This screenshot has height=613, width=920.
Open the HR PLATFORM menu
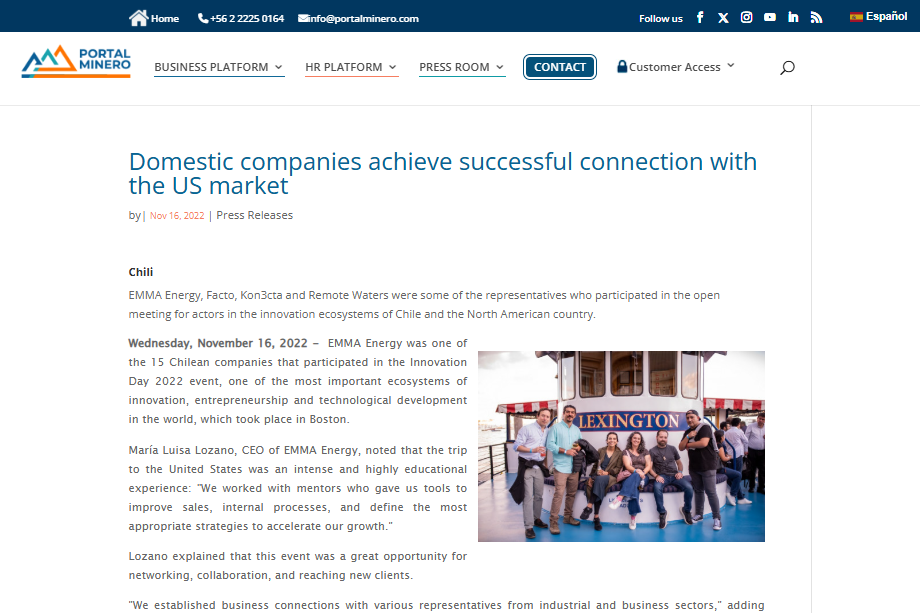click(x=344, y=67)
